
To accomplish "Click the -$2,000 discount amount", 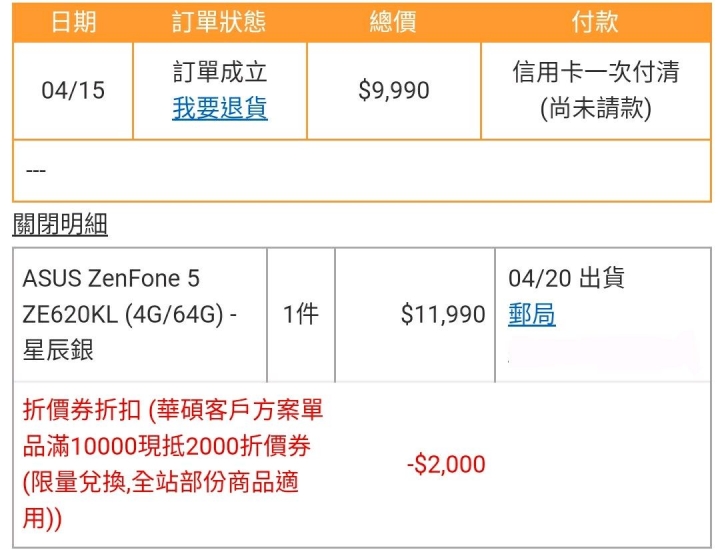I will 446,464.
